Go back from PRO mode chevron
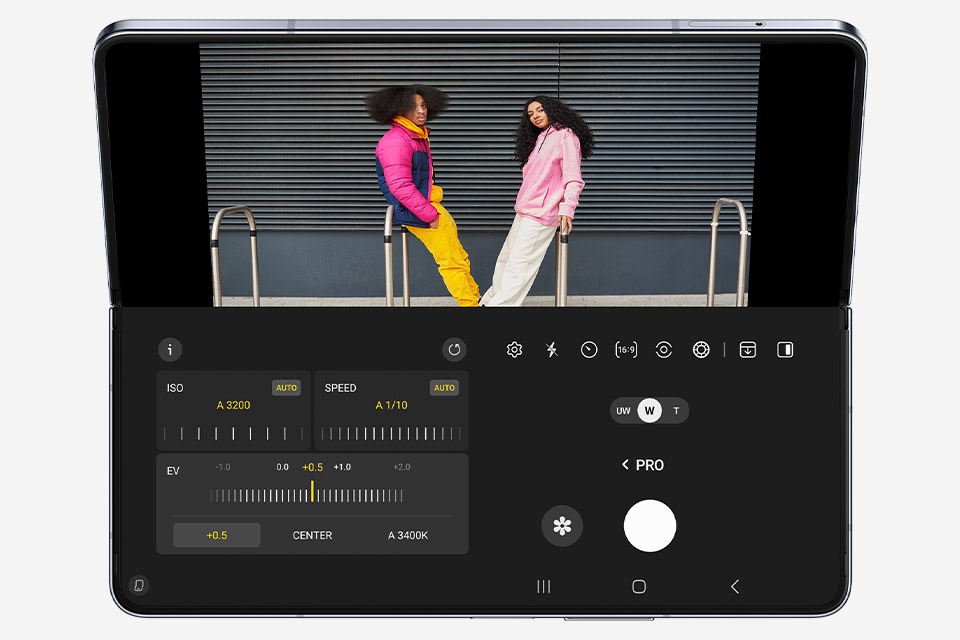 [x=625, y=465]
